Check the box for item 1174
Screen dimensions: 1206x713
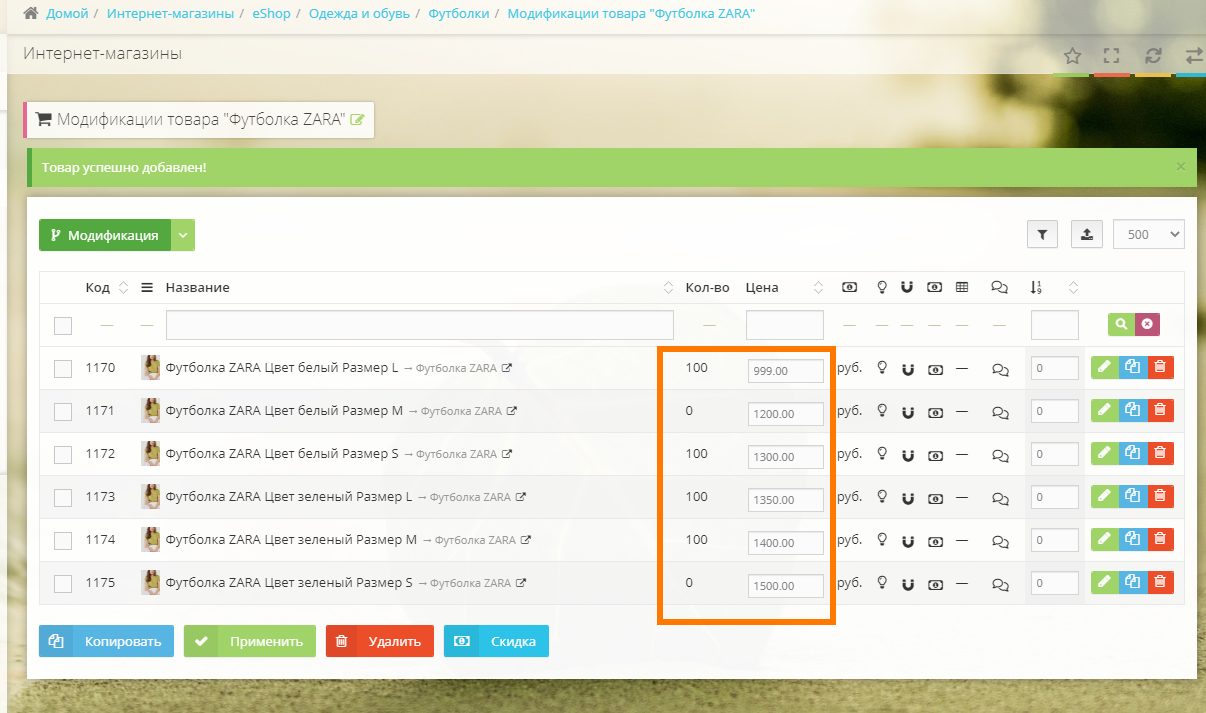point(63,540)
